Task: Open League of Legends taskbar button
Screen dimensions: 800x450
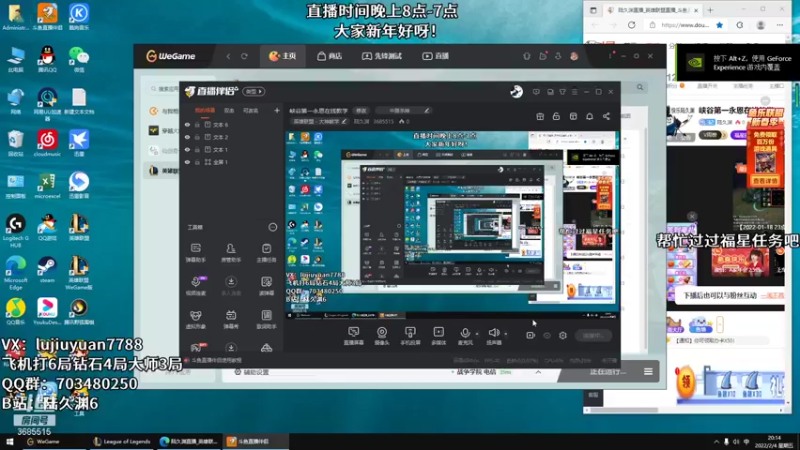Action: tap(122, 441)
